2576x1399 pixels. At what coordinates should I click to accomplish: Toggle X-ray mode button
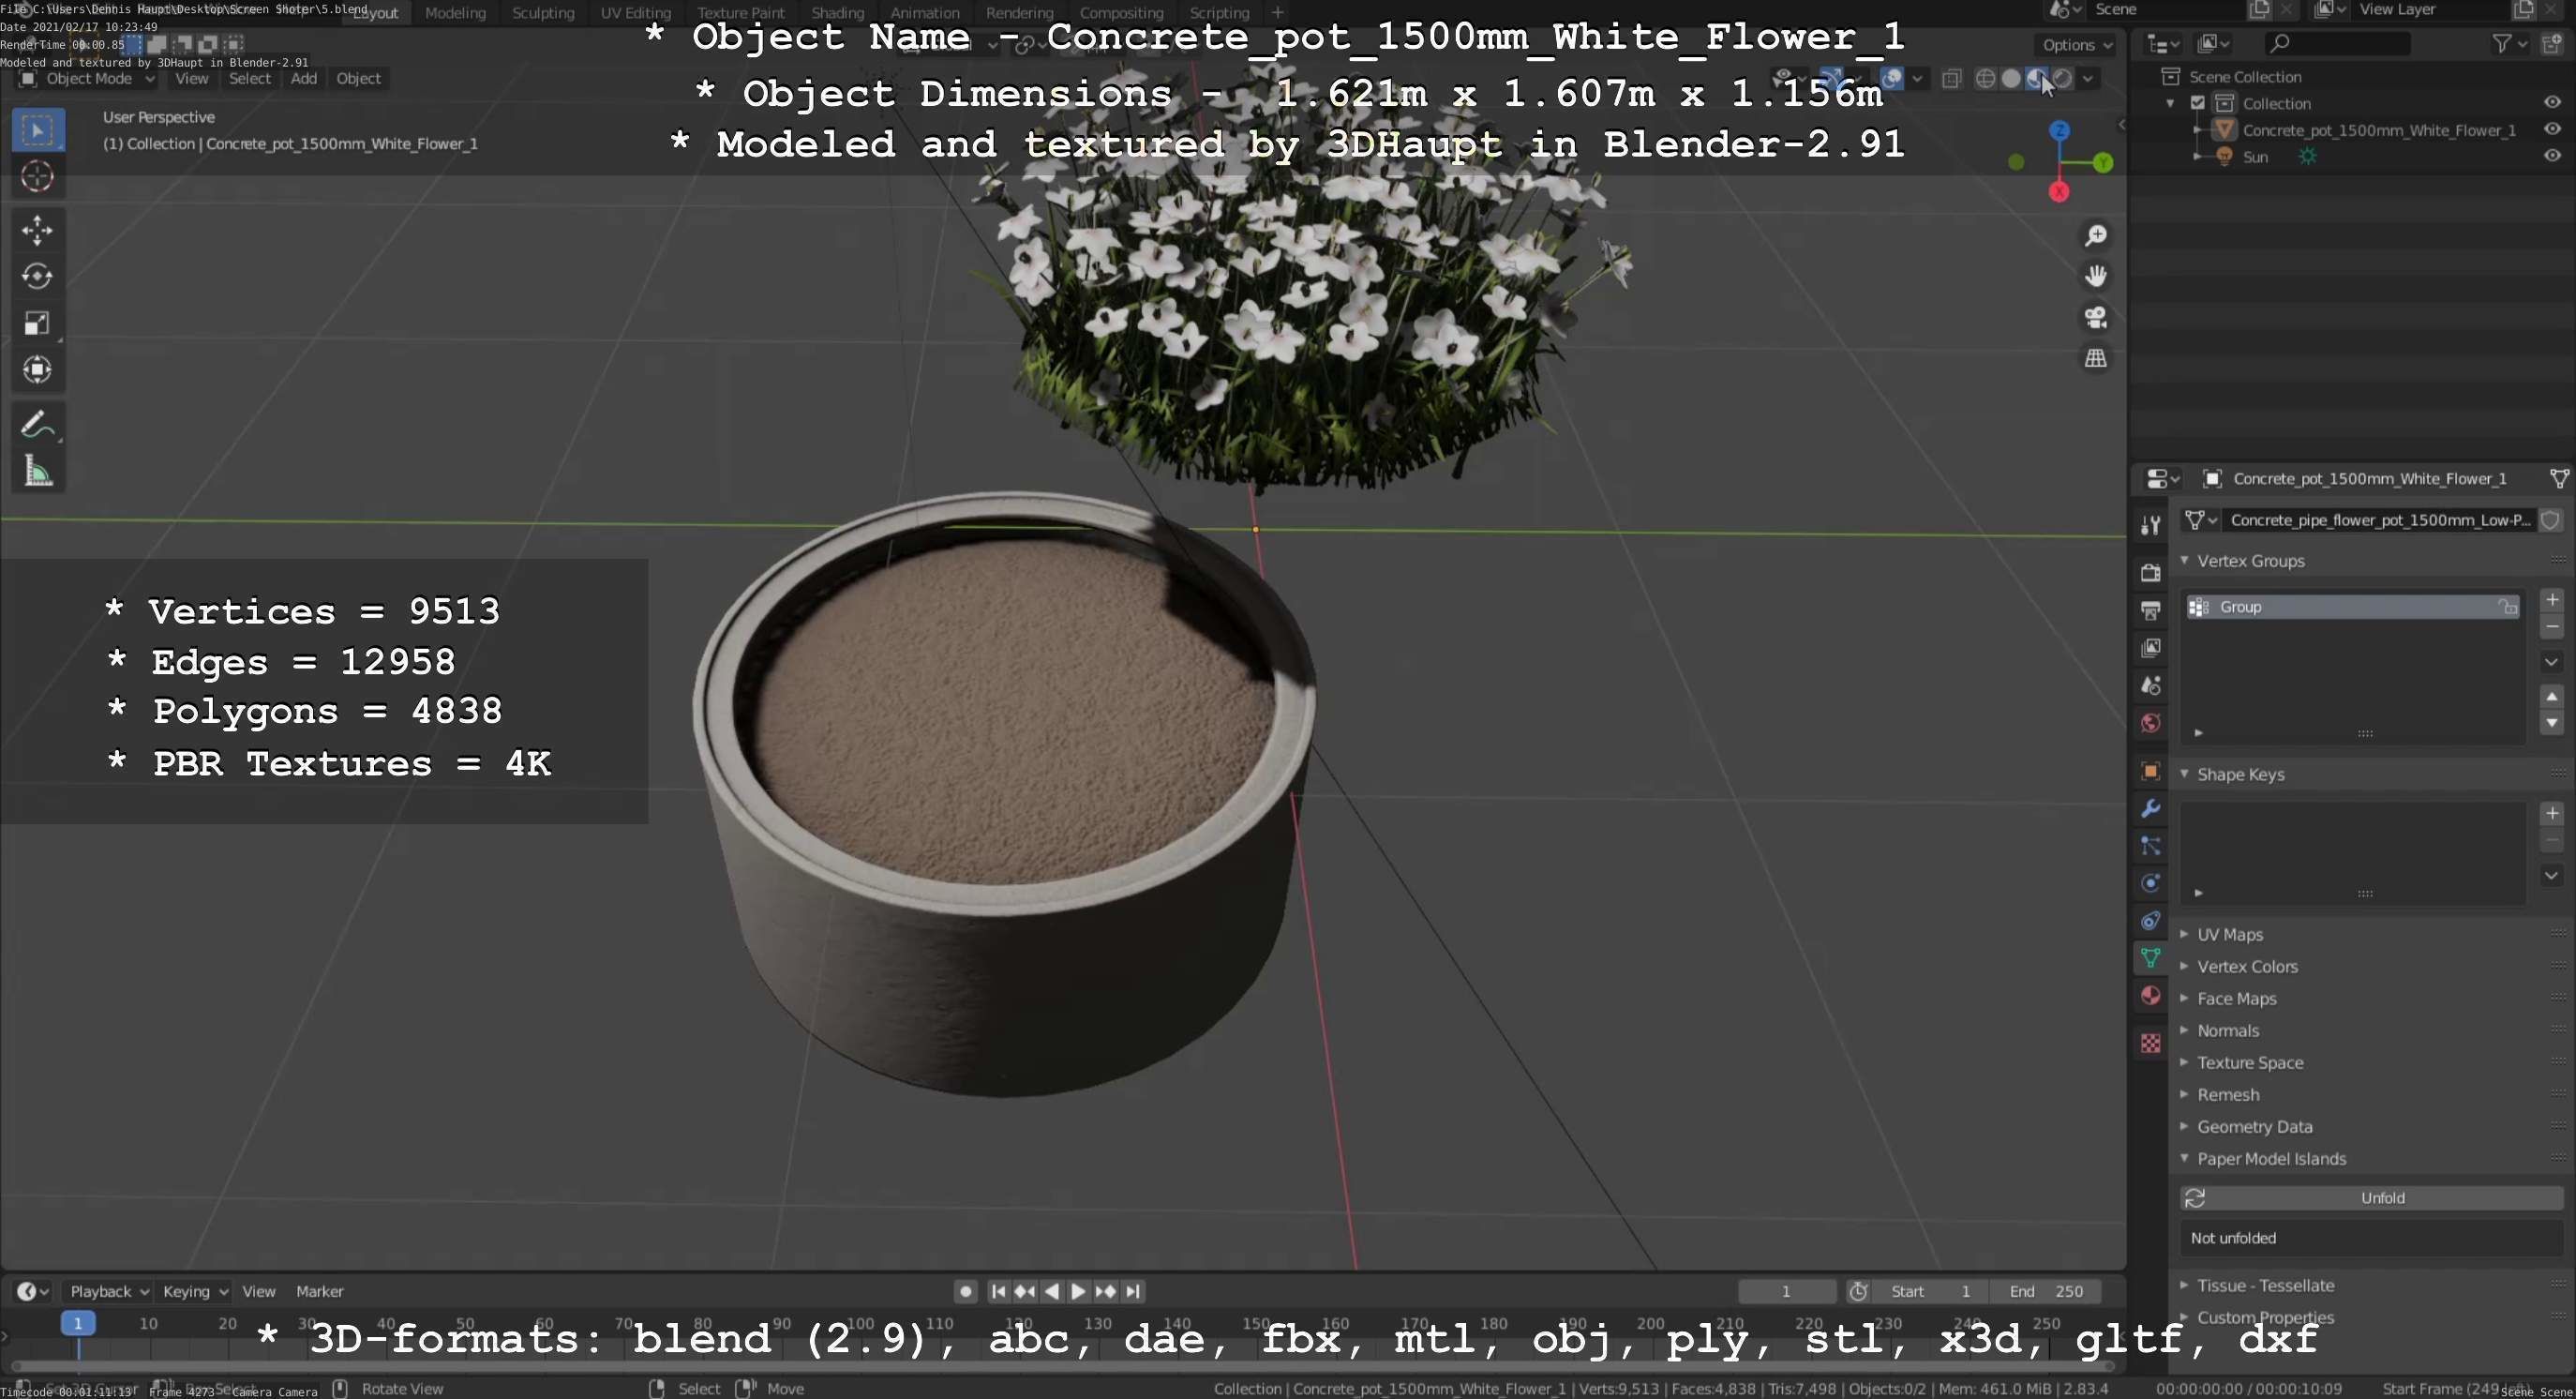(x=1951, y=78)
